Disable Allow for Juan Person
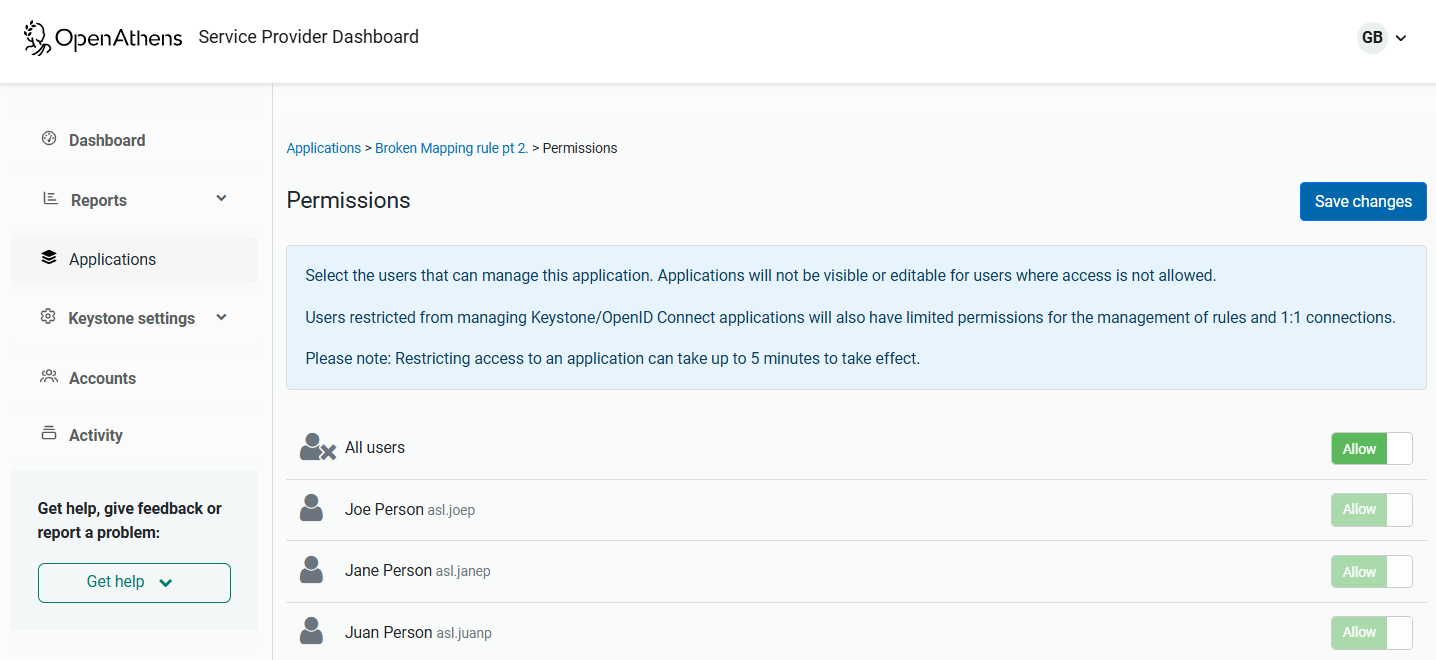Image resolution: width=1436 pixels, height=660 pixels. click(x=1371, y=632)
